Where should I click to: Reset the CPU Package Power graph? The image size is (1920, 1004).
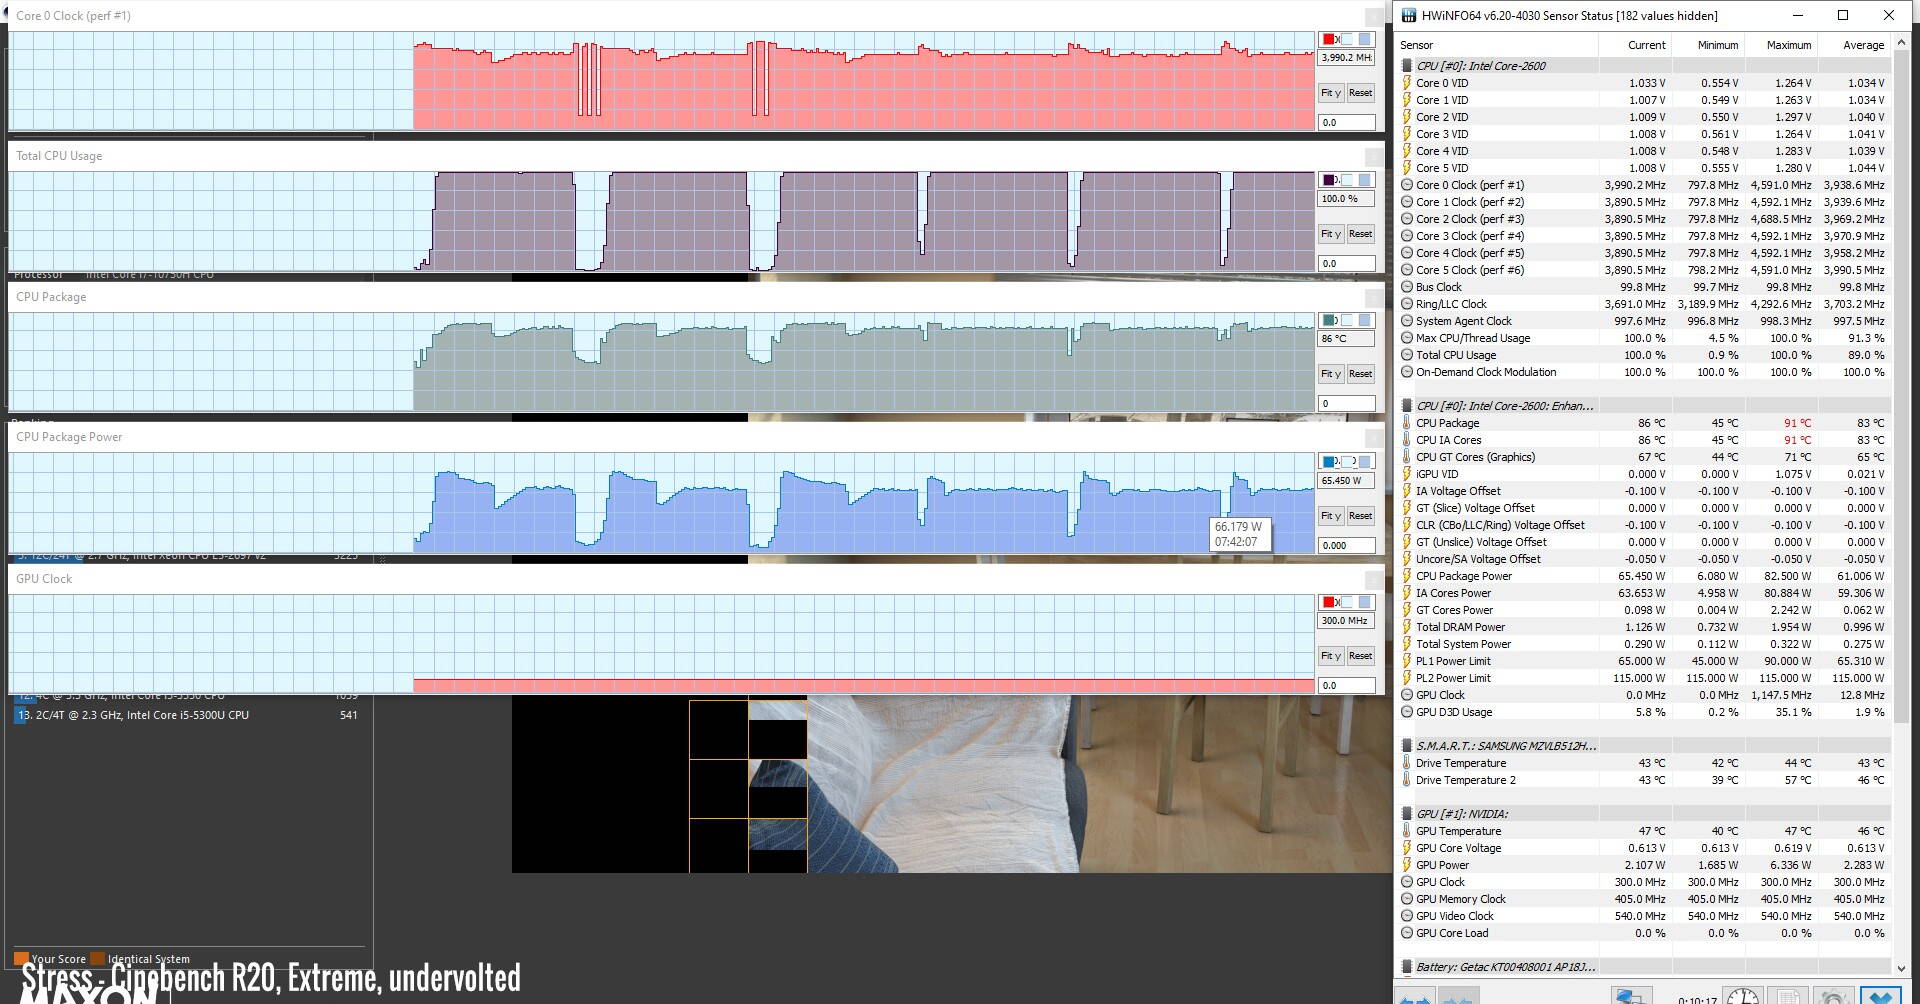point(1360,516)
